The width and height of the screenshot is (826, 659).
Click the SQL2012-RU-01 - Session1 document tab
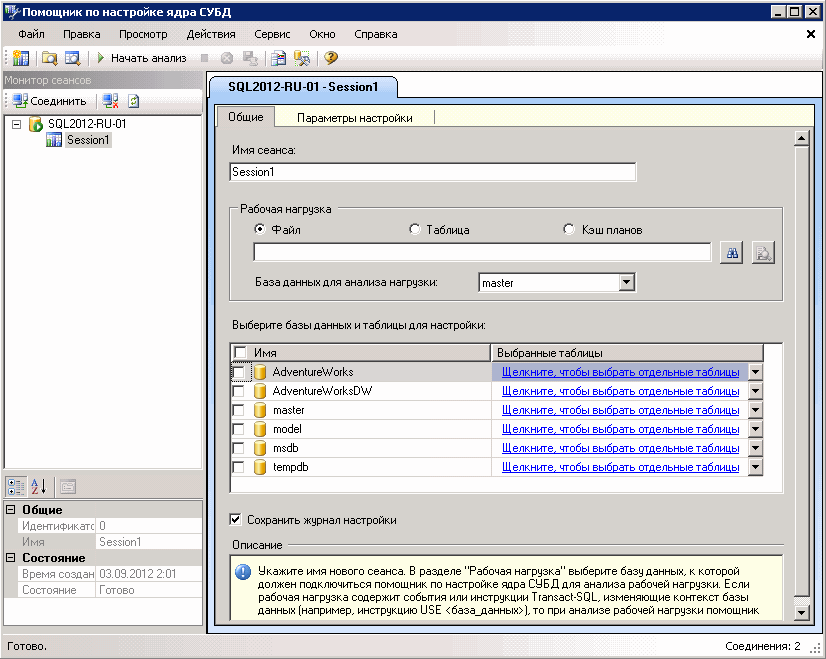pyautogui.click(x=303, y=87)
